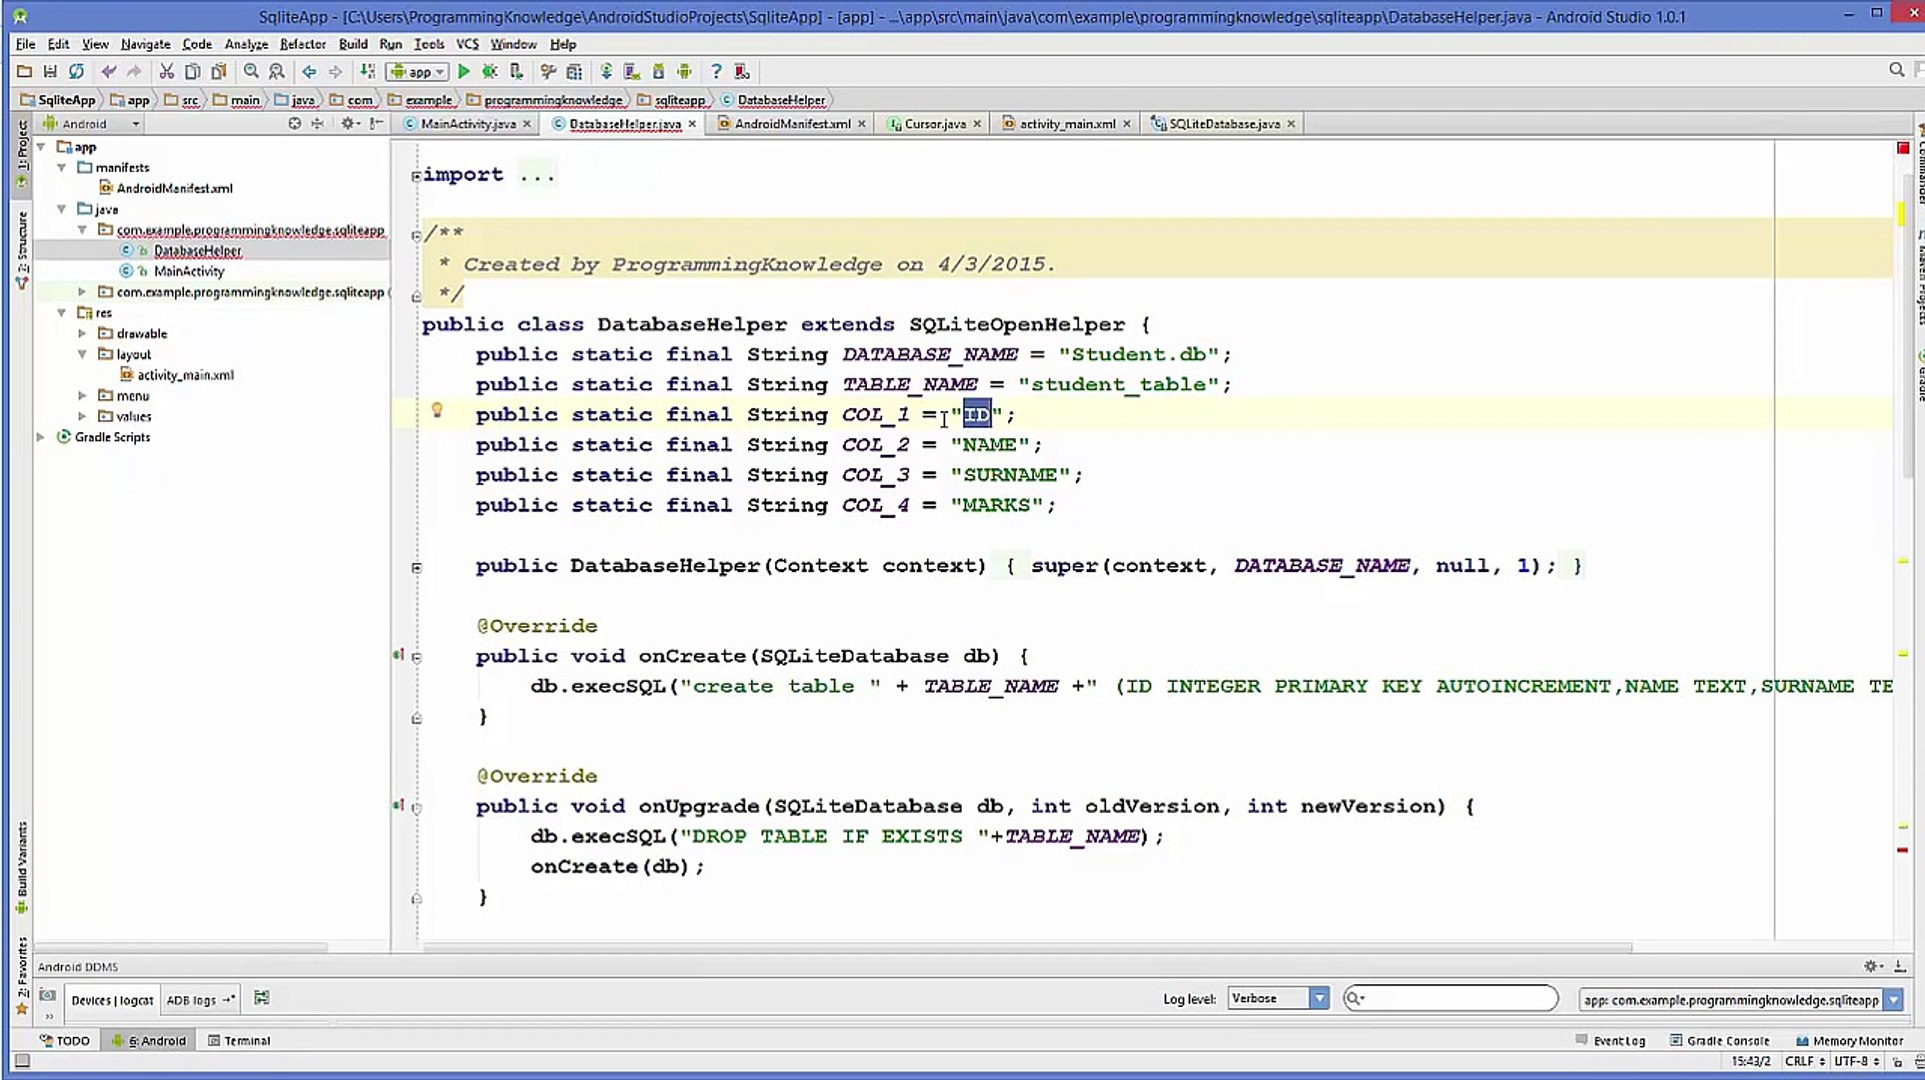
Task: Open the project panel settings gear
Action: (348, 124)
